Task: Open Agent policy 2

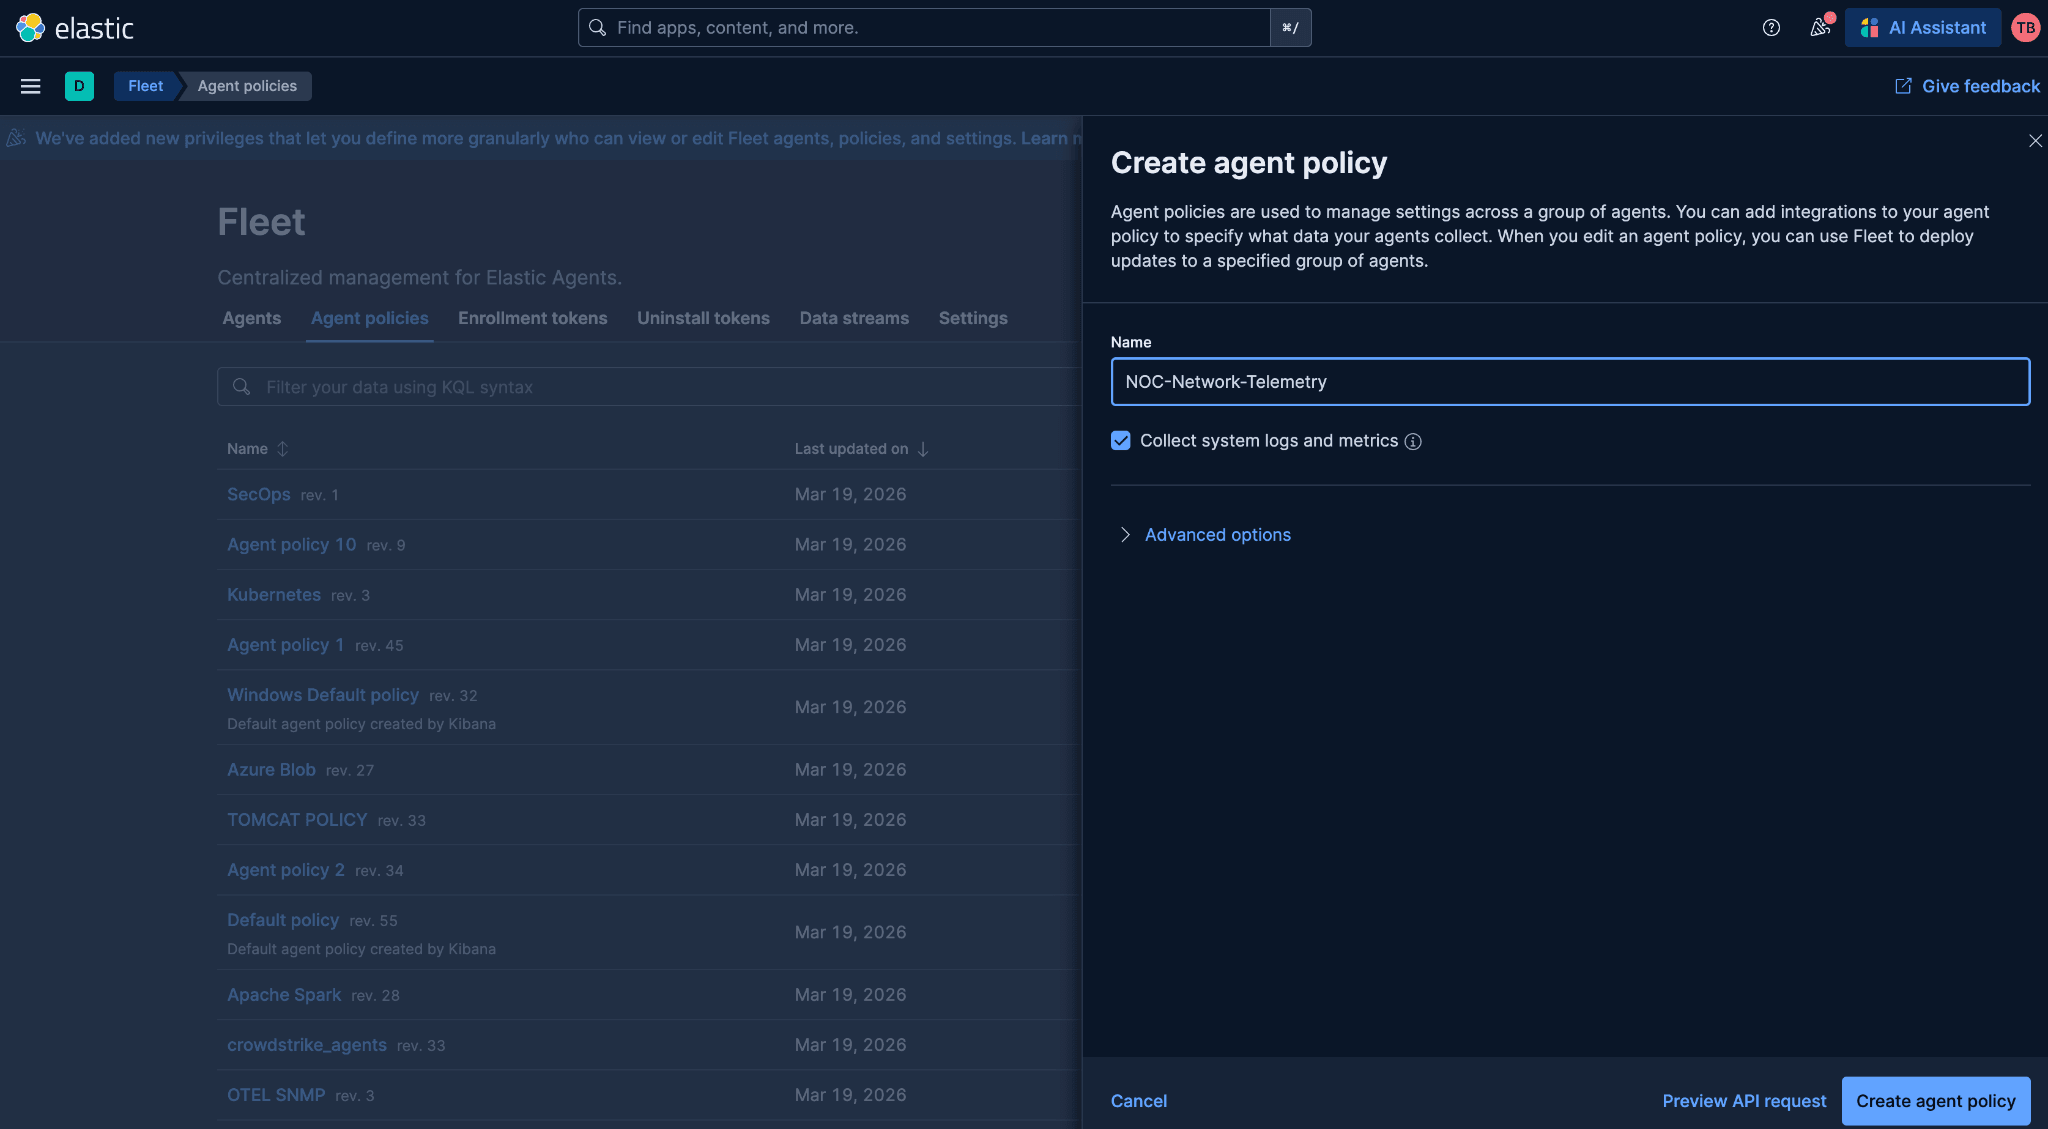Action: pos(286,870)
